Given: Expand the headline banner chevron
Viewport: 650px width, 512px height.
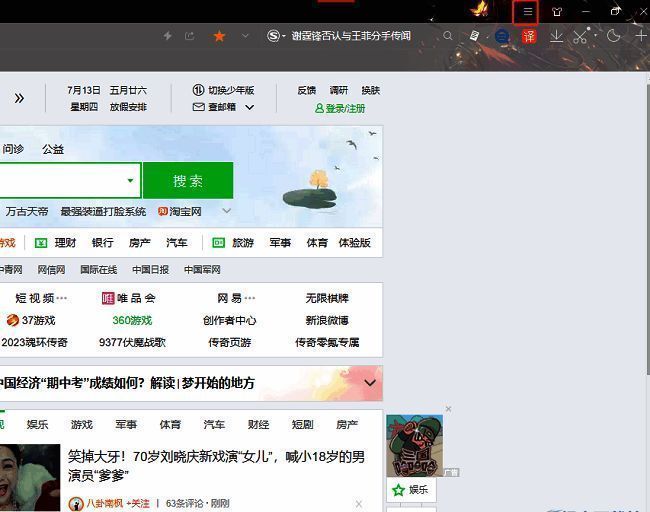Looking at the screenshot, I should 370,383.
